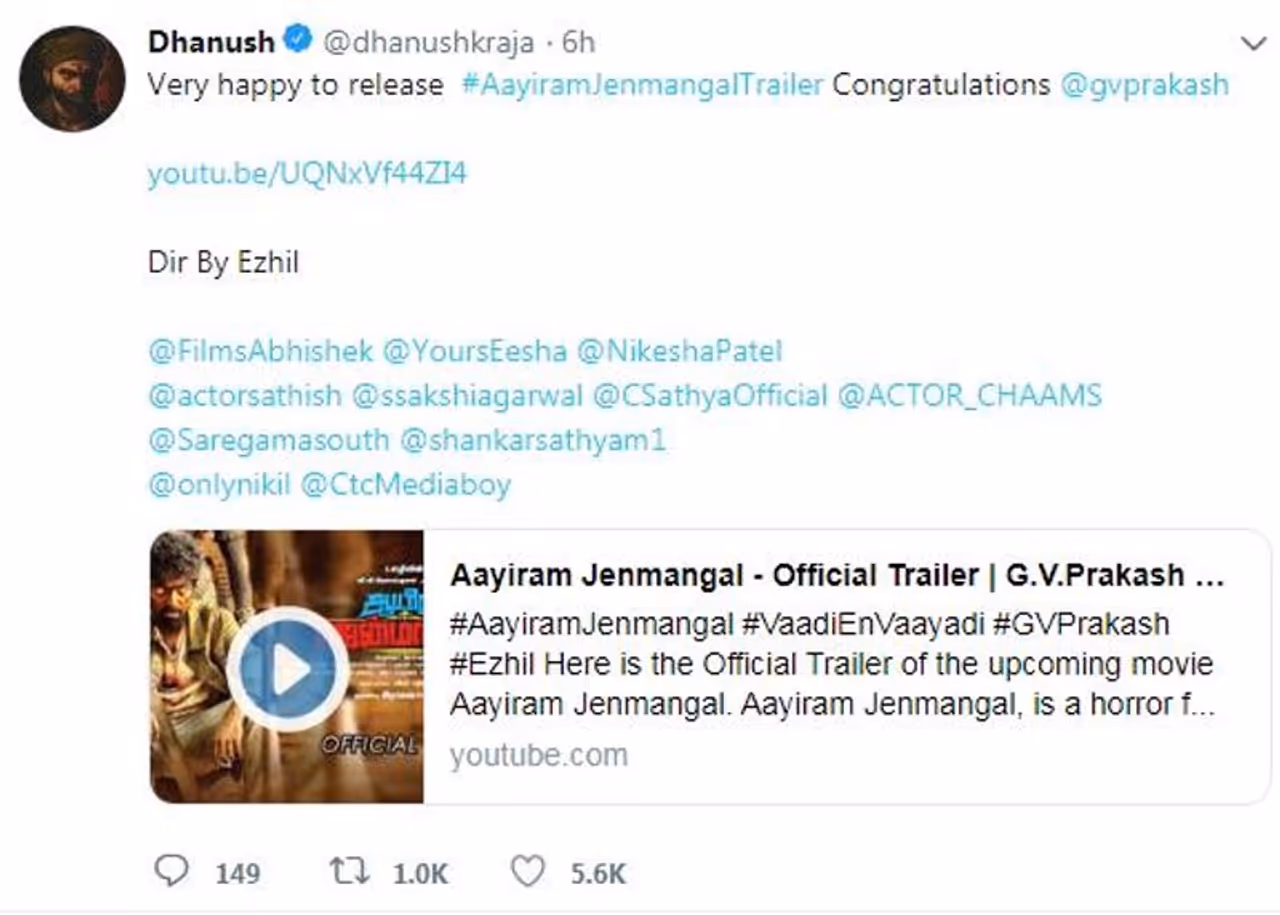Open the youtu.be/UQNxVf44ZI4 link
This screenshot has width=1280, height=915.
(307, 174)
